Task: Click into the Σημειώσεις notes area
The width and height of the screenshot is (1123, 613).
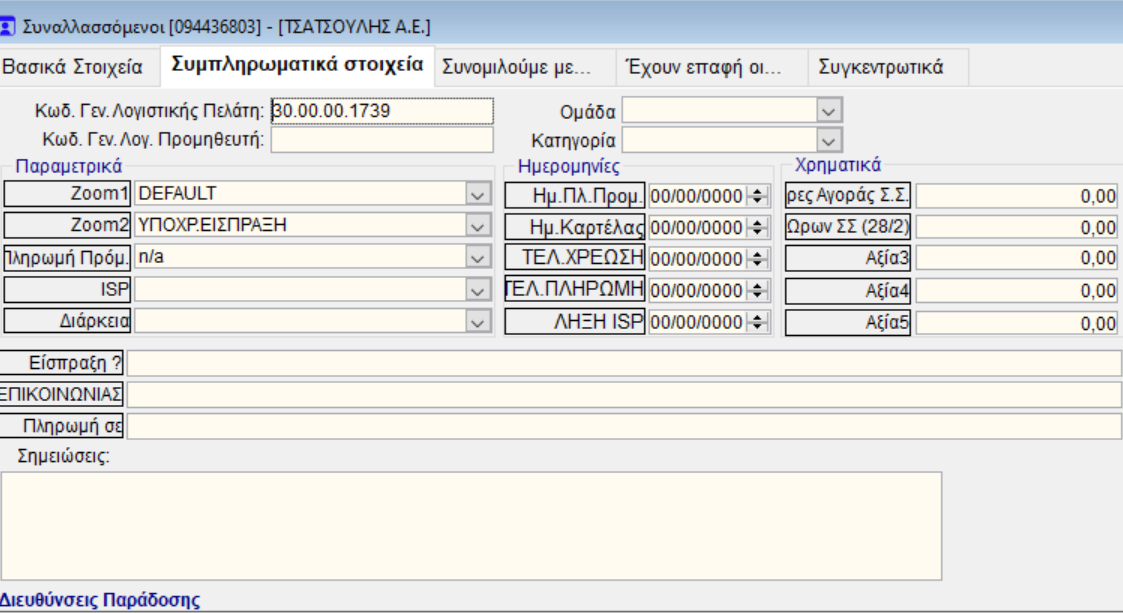Action: click(470, 525)
